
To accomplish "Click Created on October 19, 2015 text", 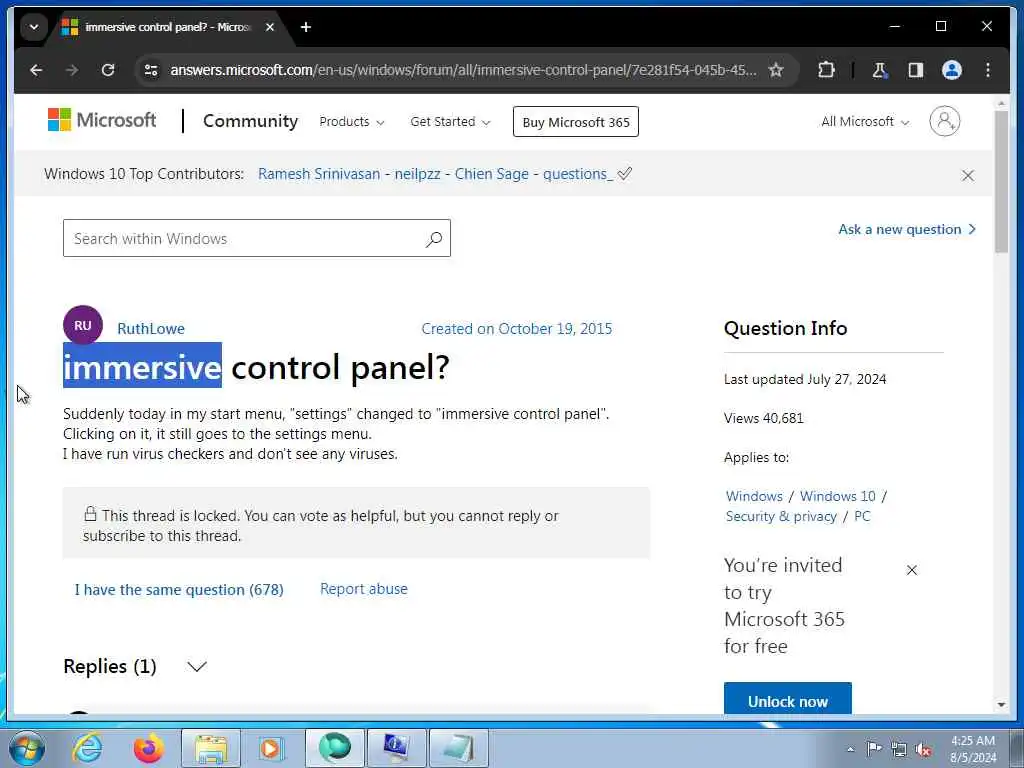I will coord(517,328).
